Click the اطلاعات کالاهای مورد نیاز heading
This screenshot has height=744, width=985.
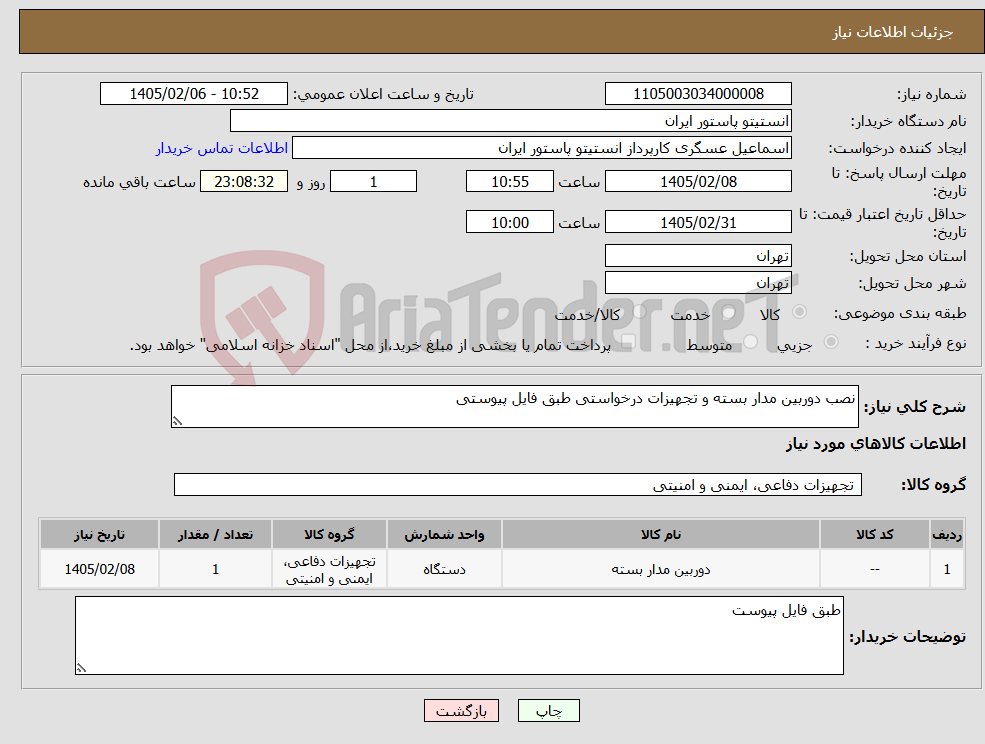pos(876,444)
